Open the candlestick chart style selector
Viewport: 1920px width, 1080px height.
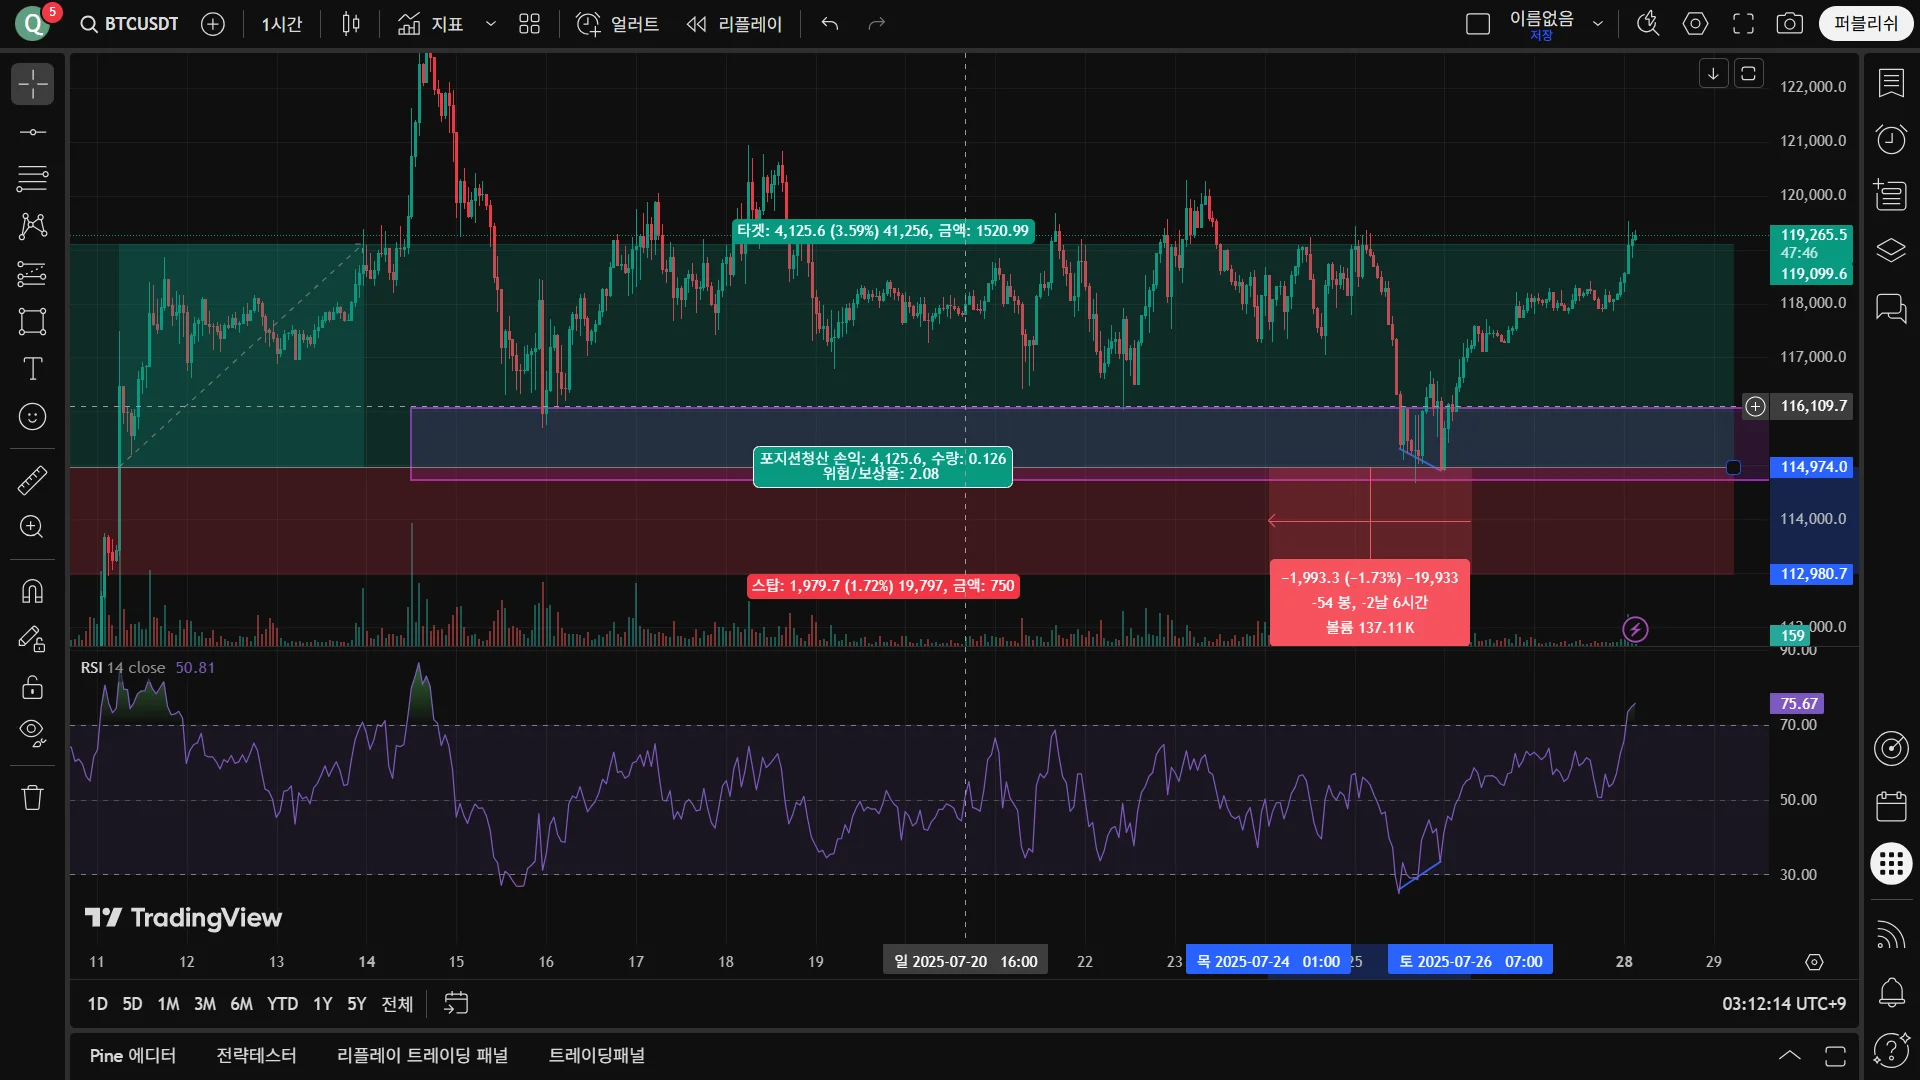pos(350,23)
